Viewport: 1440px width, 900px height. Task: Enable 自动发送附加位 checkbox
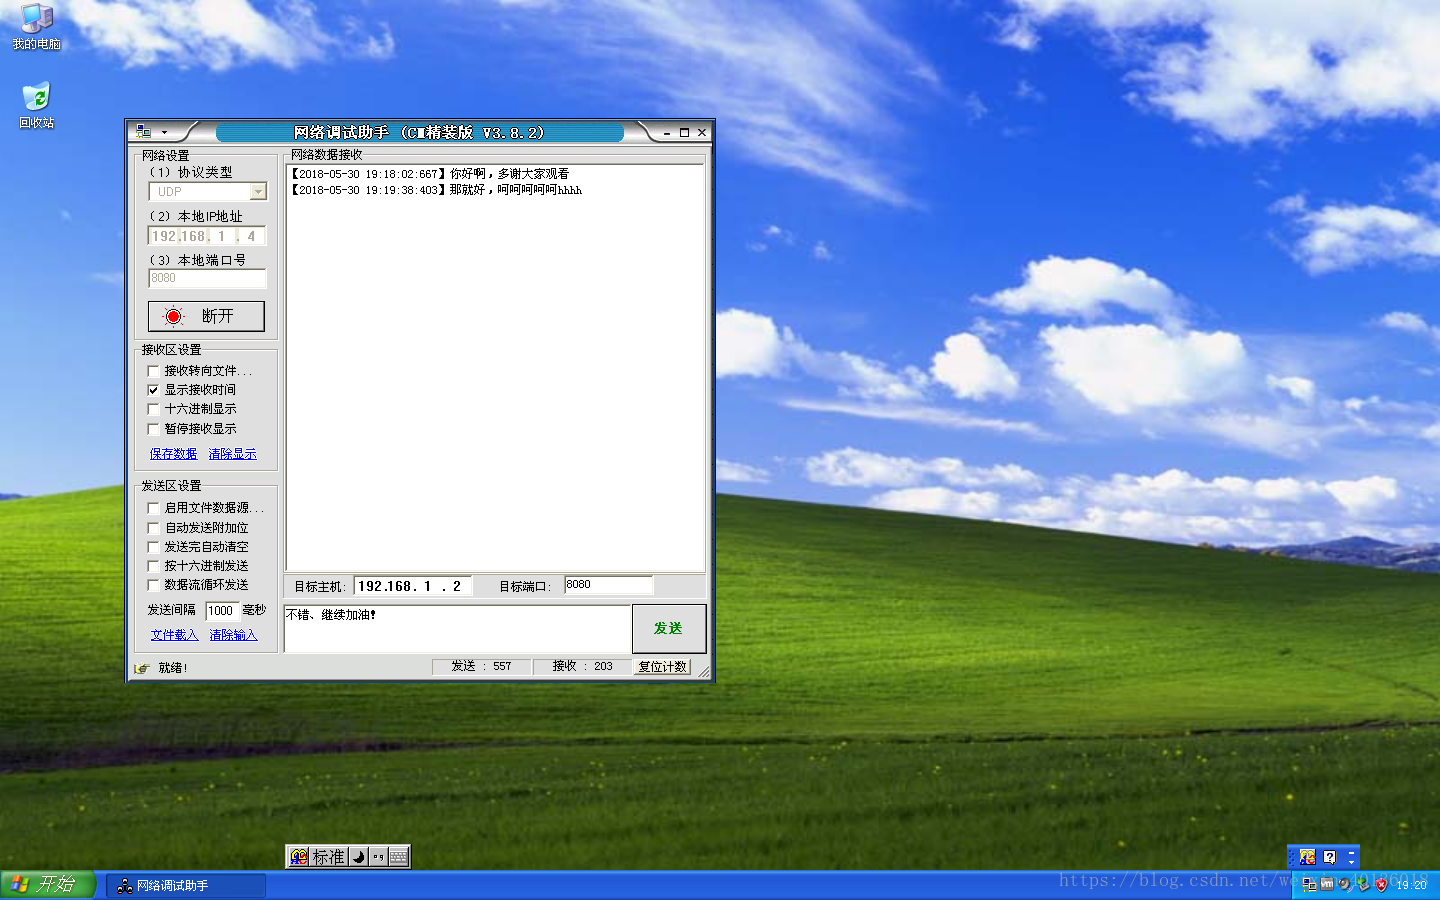[x=153, y=528]
